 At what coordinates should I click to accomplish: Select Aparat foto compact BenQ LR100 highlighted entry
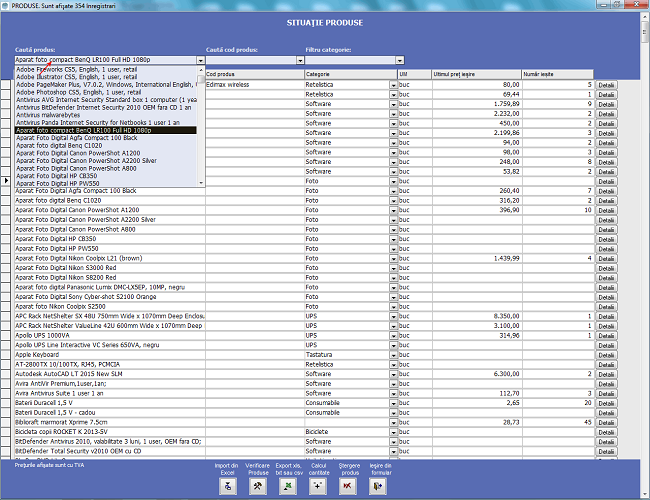click(x=106, y=130)
